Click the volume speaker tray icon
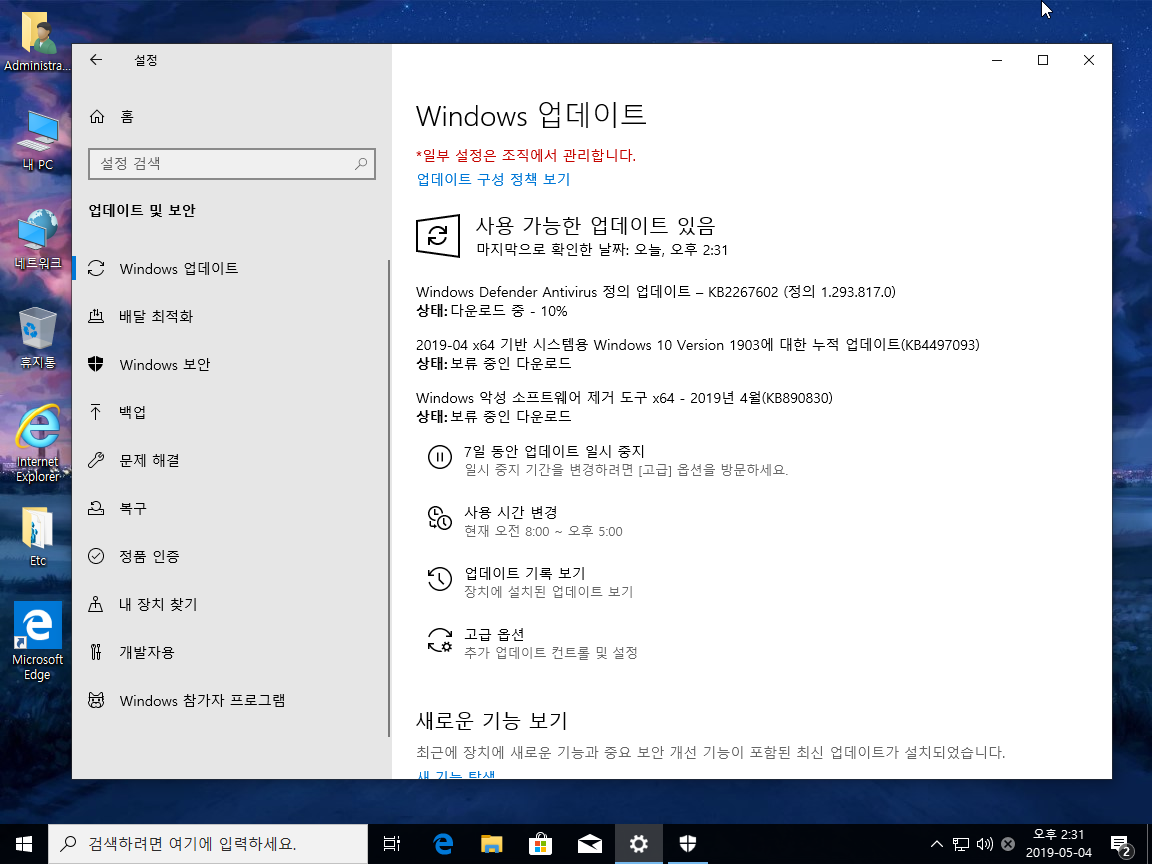 [x=984, y=844]
